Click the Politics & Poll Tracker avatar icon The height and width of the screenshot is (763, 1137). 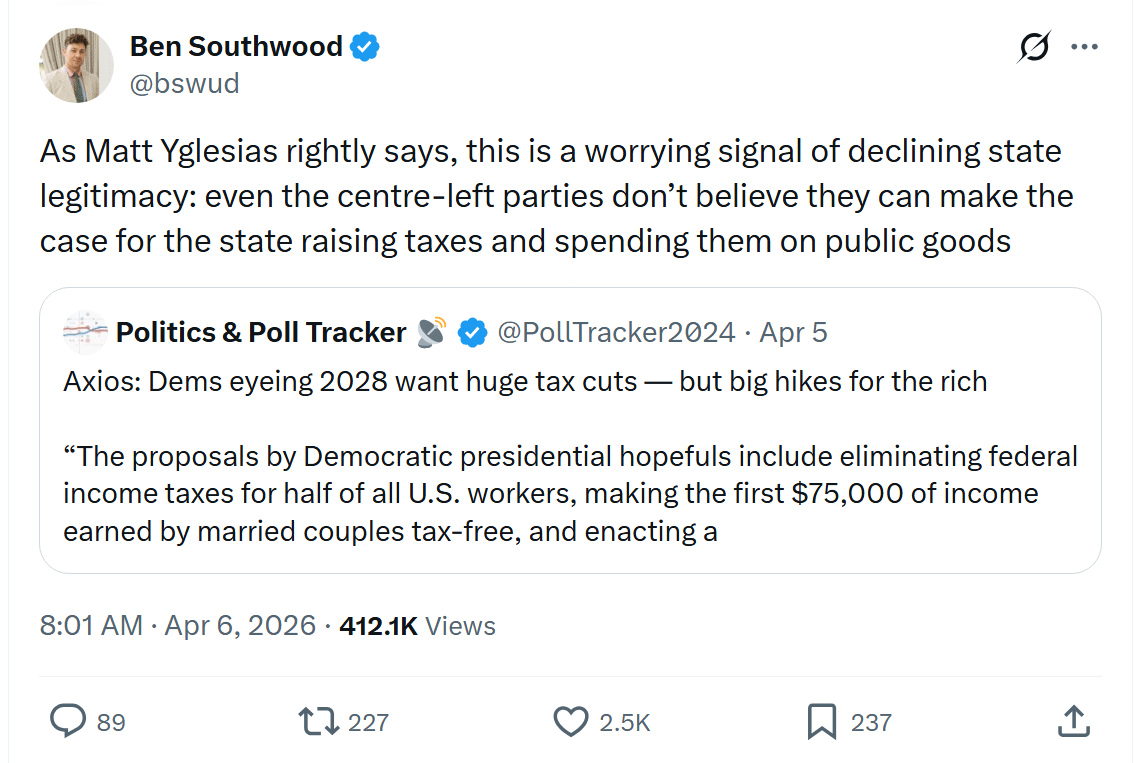tap(84, 332)
